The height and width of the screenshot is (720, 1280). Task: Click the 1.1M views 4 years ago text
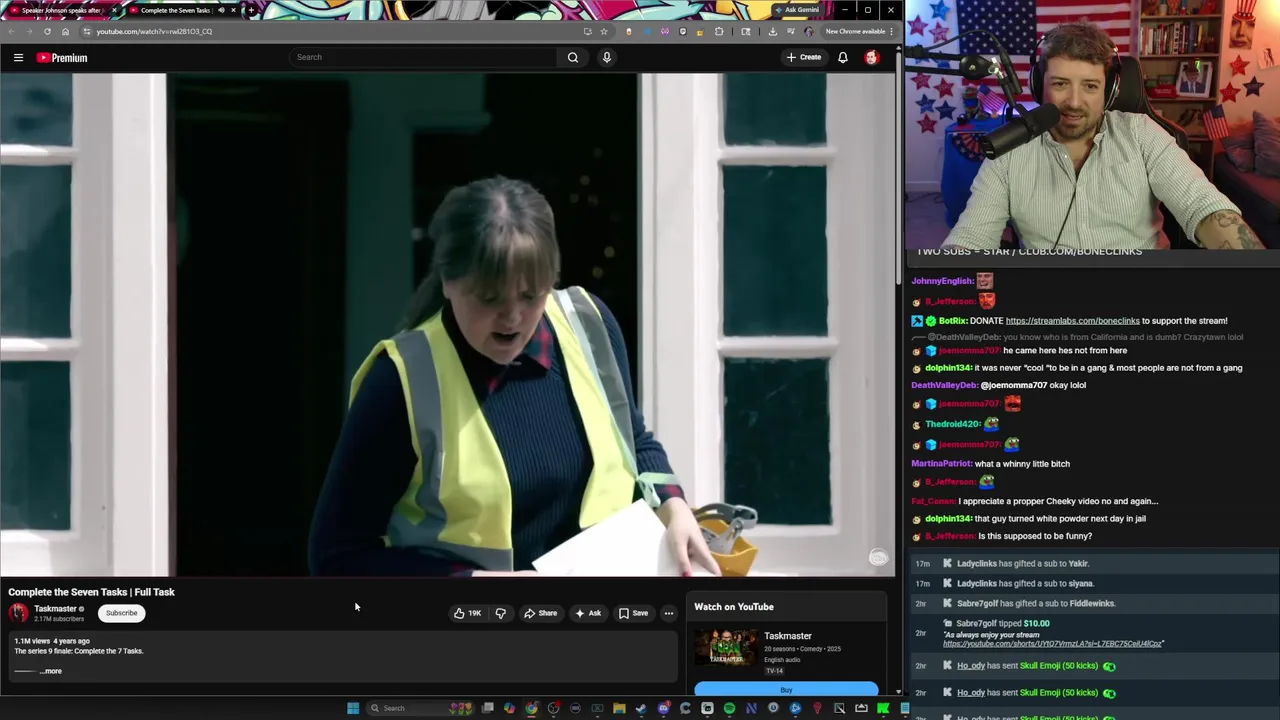click(52, 641)
